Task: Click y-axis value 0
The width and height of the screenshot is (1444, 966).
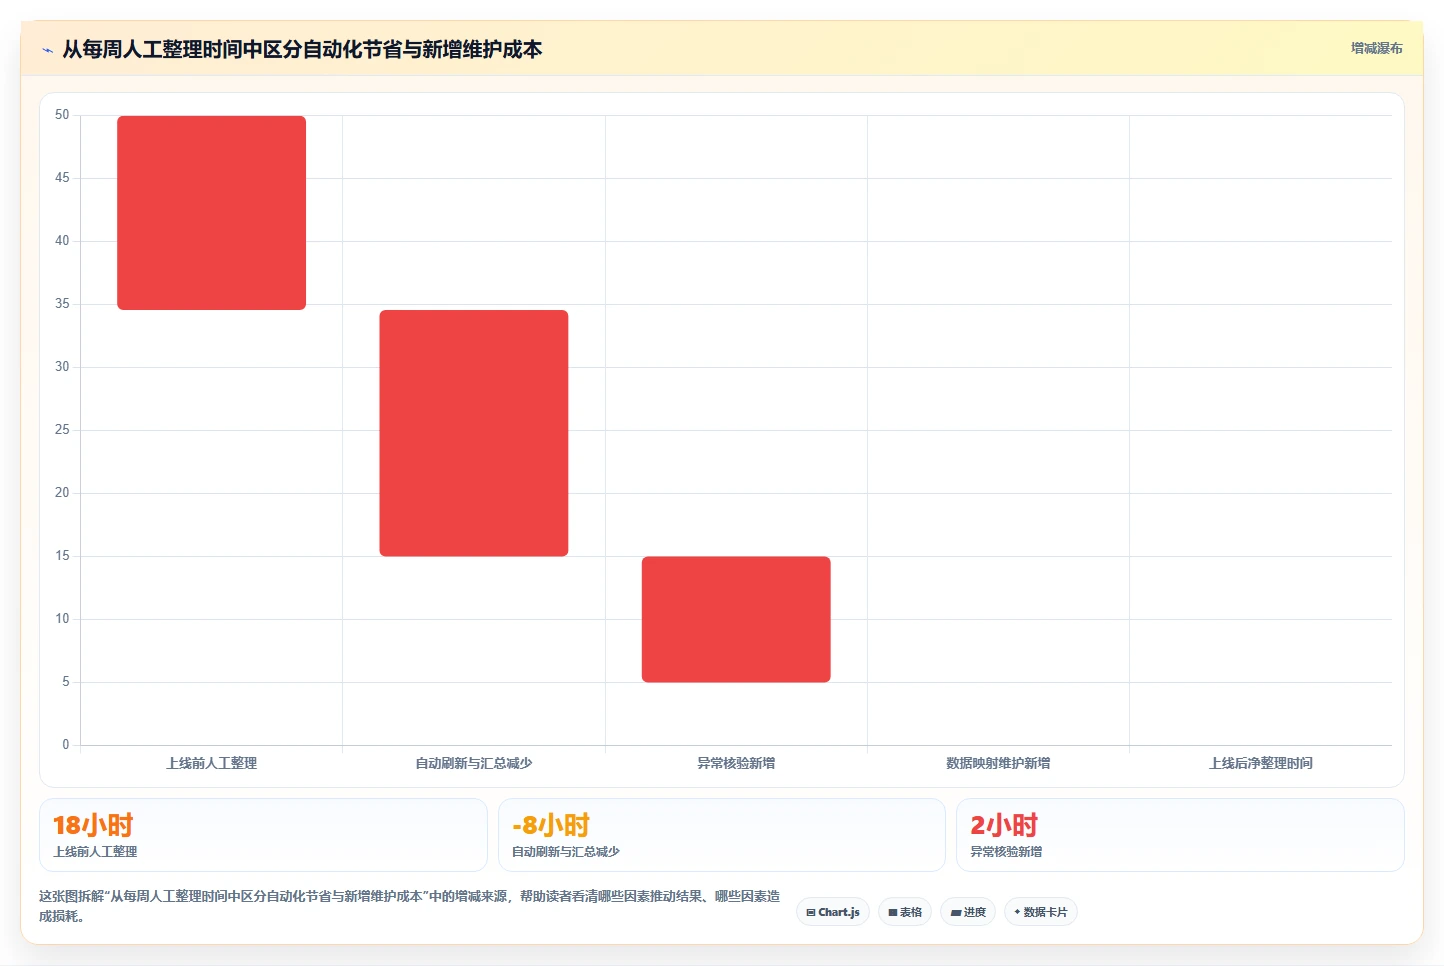Action: [x=66, y=744]
